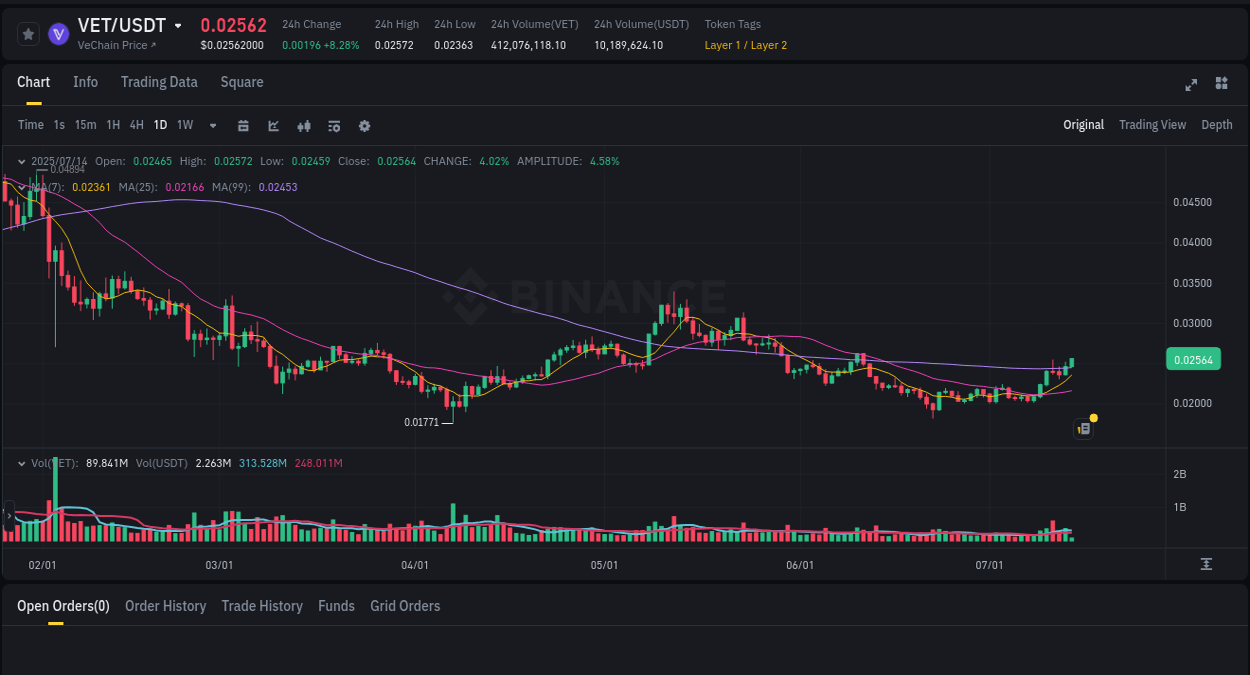Open the Order History tab

165,606
